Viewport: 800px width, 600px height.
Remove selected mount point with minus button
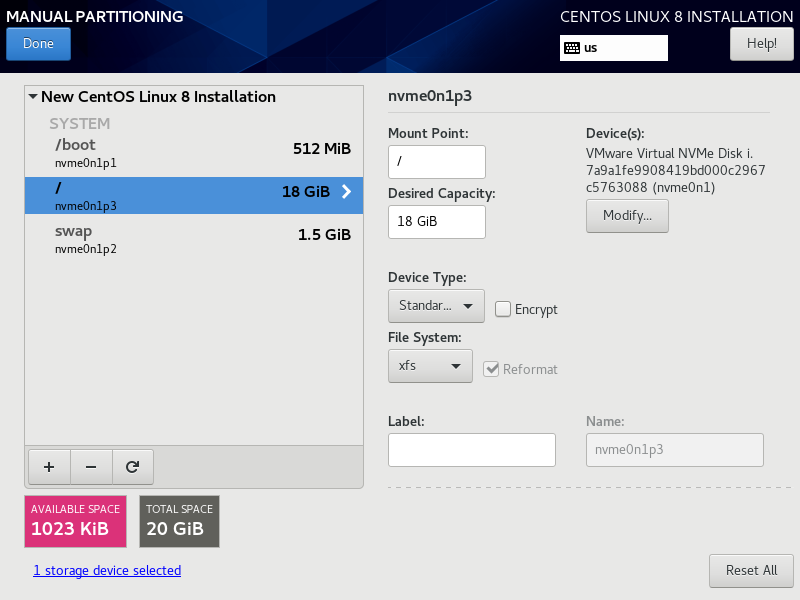[x=91, y=467]
